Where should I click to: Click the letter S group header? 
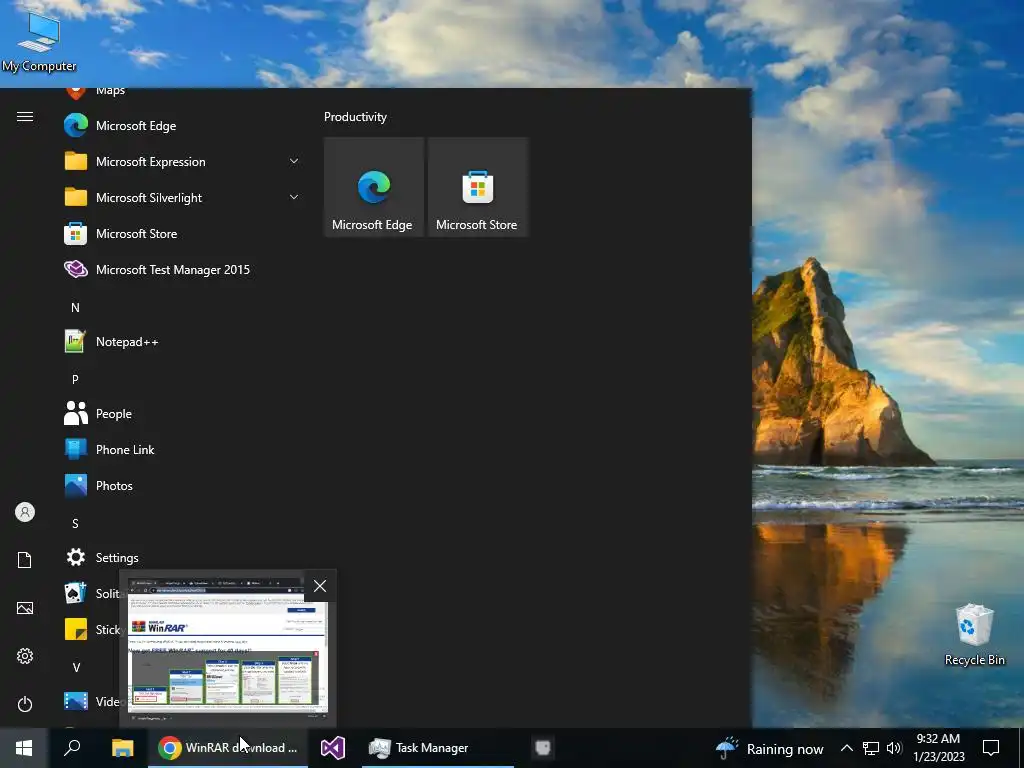pos(75,523)
